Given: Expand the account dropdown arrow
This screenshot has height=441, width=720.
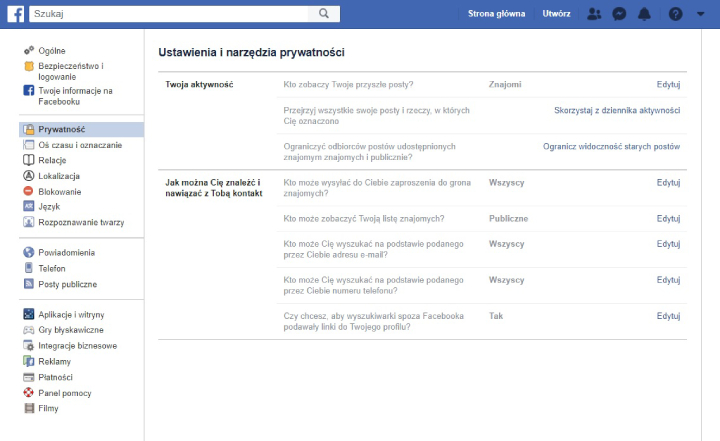Looking at the screenshot, I should coord(700,14).
